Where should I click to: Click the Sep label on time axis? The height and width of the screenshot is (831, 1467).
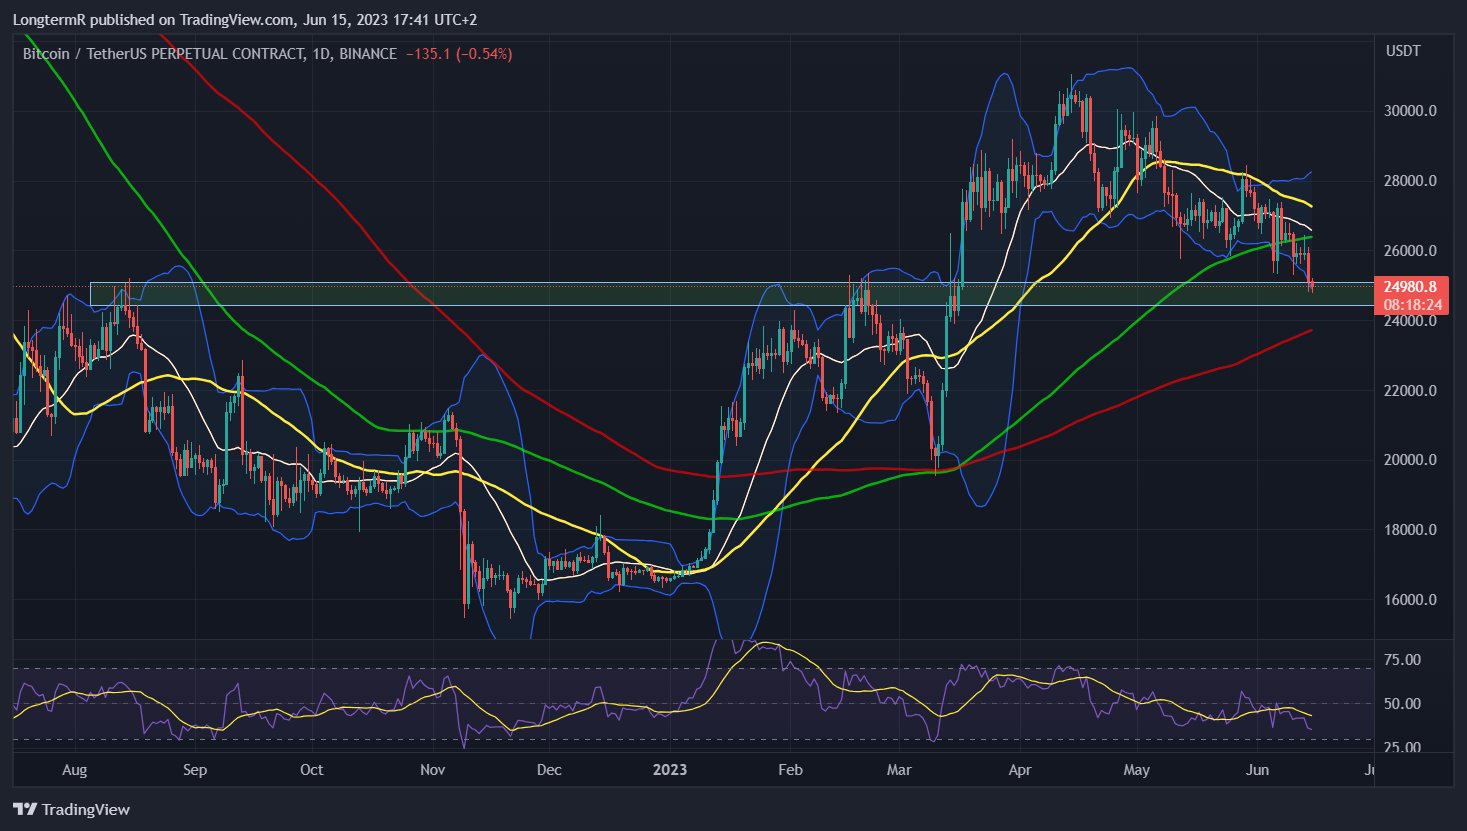(x=195, y=770)
